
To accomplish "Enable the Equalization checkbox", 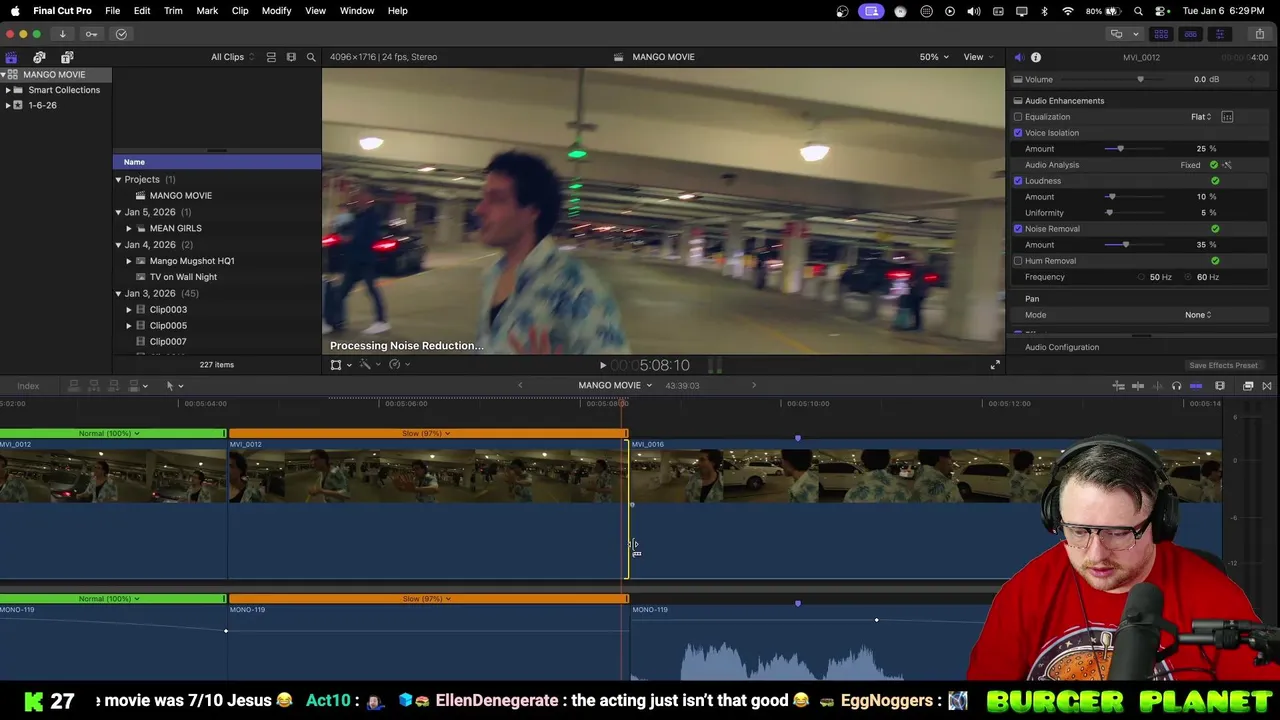I will pyautogui.click(x=1018, y=117).
